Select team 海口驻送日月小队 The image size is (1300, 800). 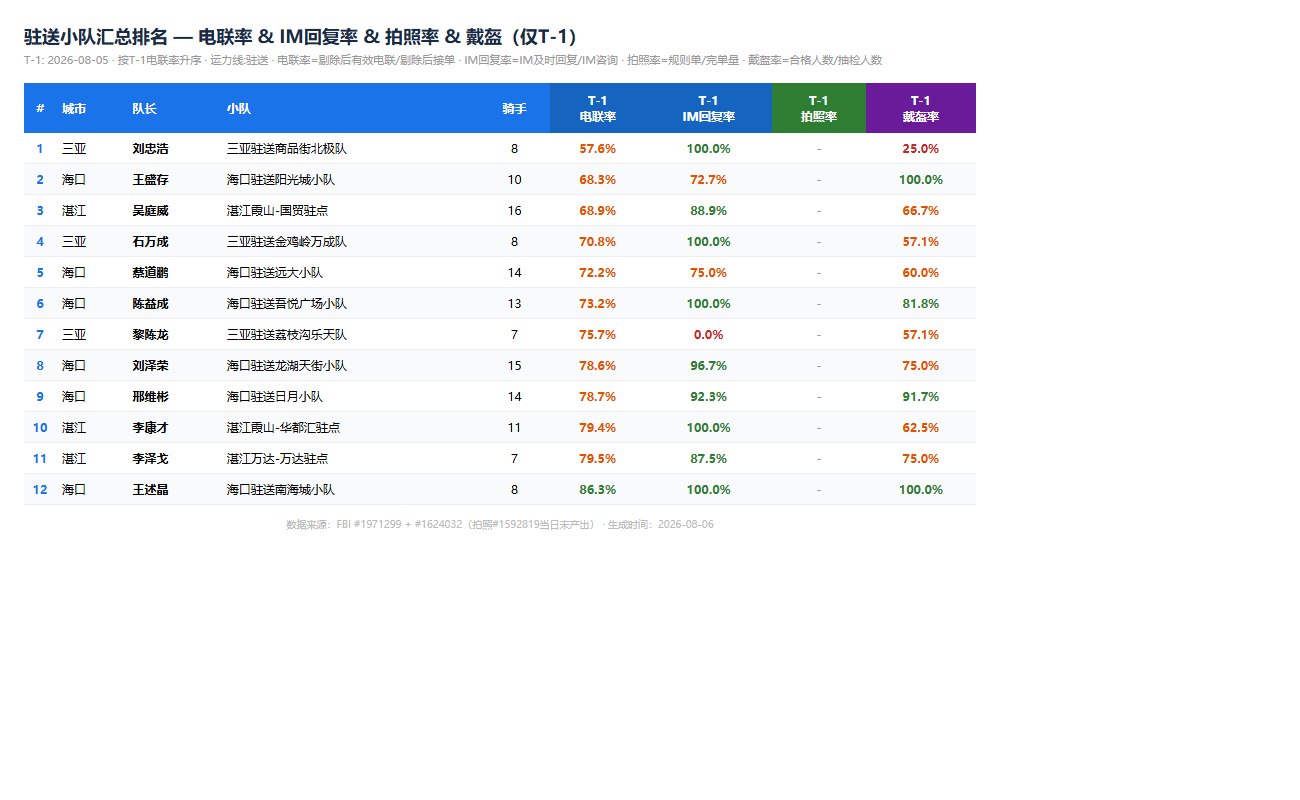point(275,397)
